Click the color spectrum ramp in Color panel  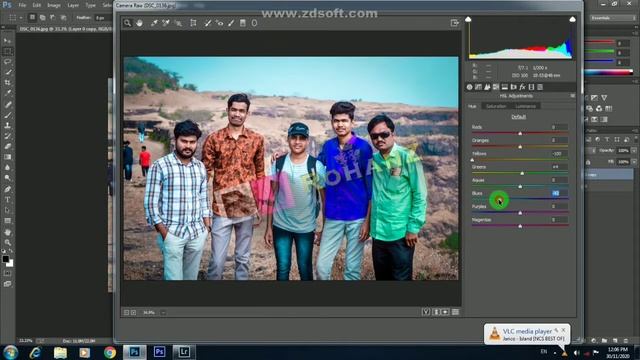[609, 72]
